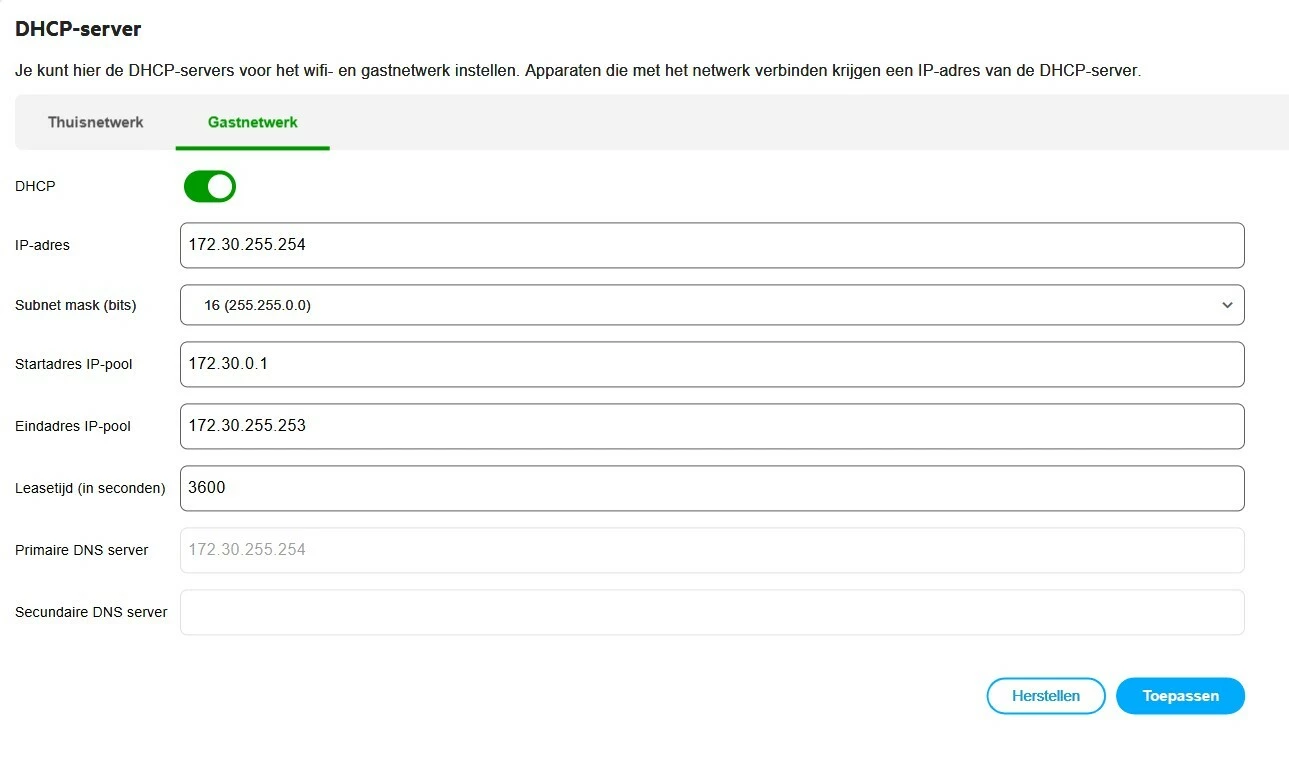Screen dimensions: 1289x768
Task: Click the Eindadres IP-pool input field
Action: [712, 426]
